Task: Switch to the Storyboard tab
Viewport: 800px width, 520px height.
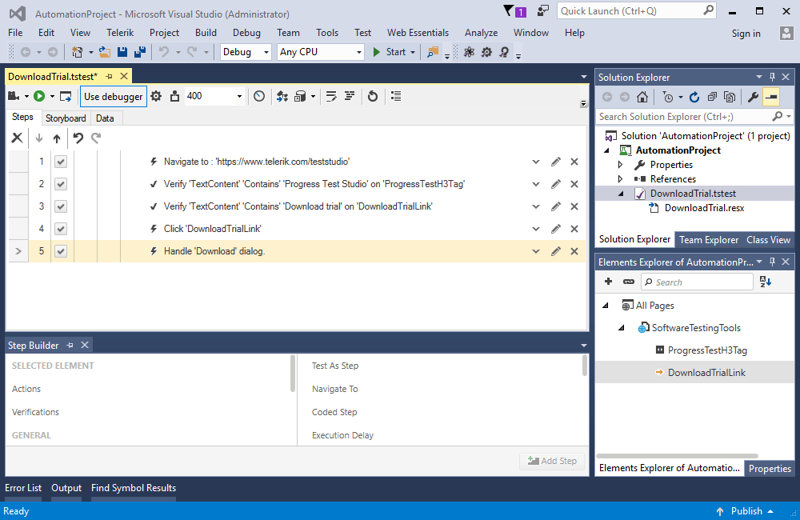Action: click(x=66, y=118)
